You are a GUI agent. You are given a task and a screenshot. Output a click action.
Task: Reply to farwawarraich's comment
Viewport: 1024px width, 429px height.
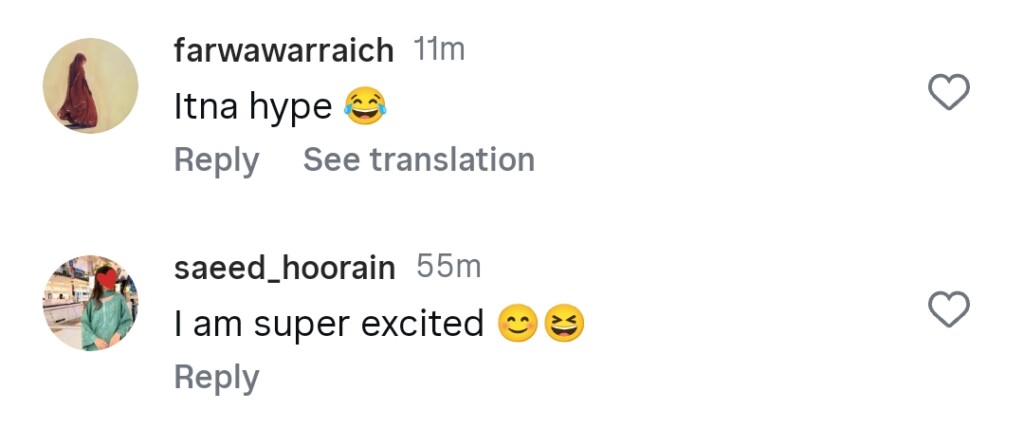216,160
